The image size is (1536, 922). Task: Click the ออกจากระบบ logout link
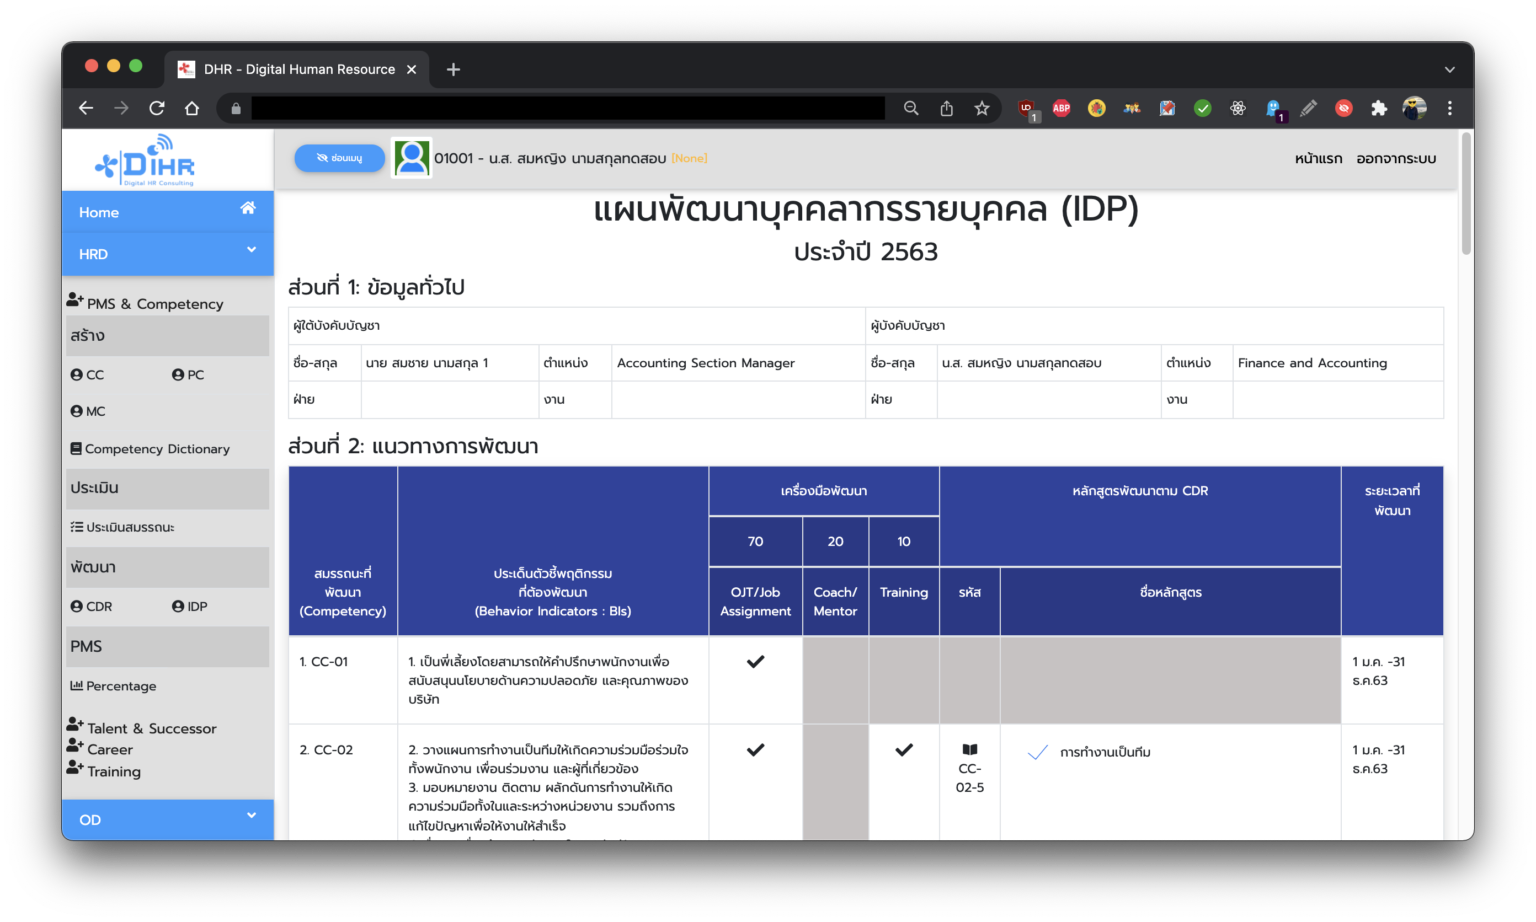(x=1396, y=159)
